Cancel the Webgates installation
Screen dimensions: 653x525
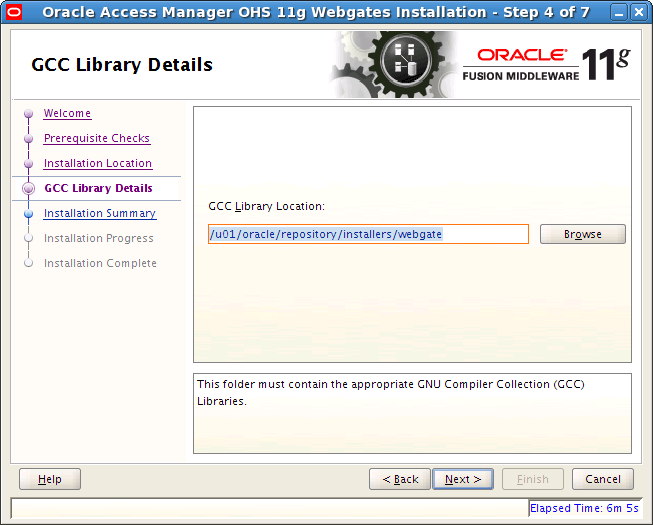603,479
